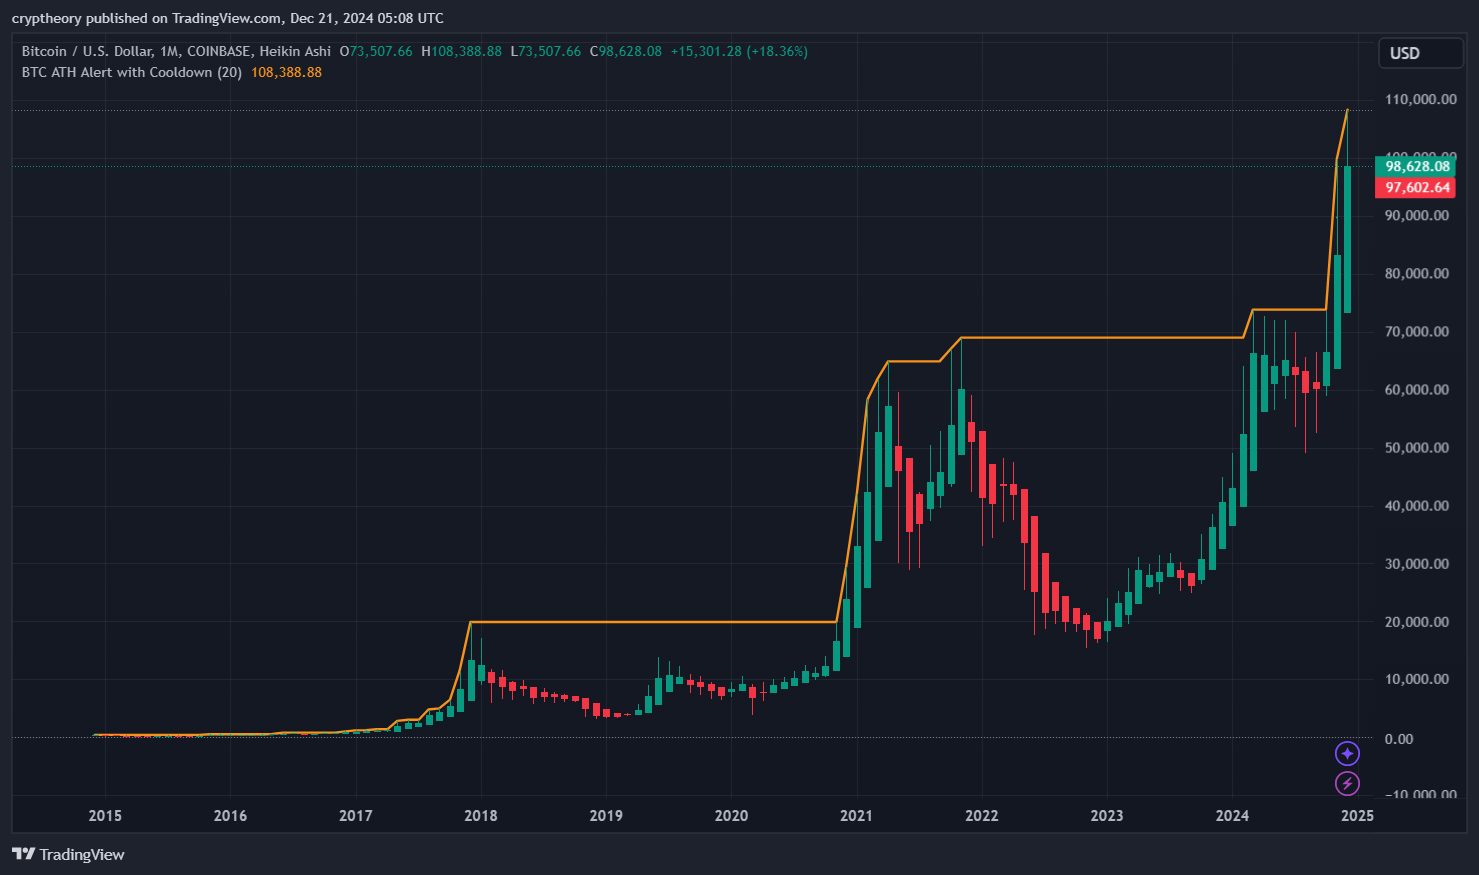Open the USD currency selector
Image resolution: width=1479 pixels, height=875 pixels.
click(x=1420, y=53)
